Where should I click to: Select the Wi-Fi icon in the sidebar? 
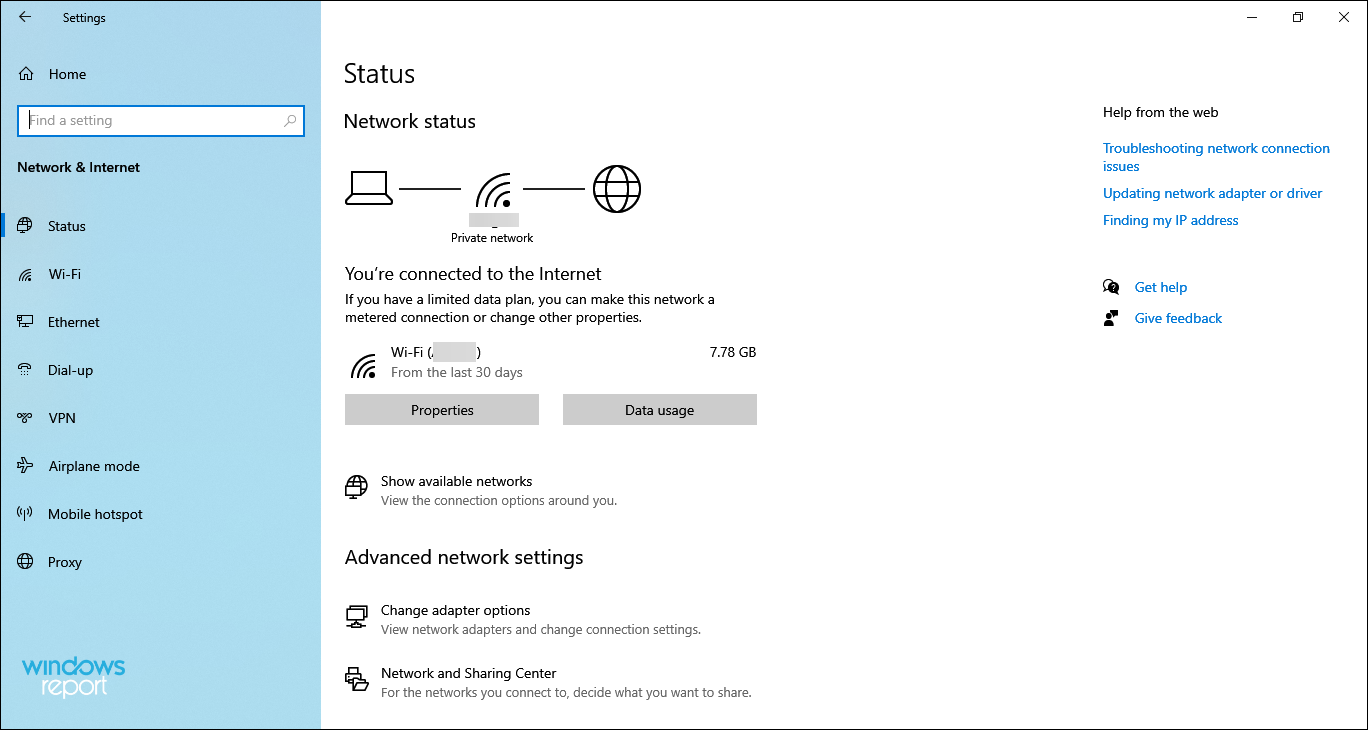point(25,274)
